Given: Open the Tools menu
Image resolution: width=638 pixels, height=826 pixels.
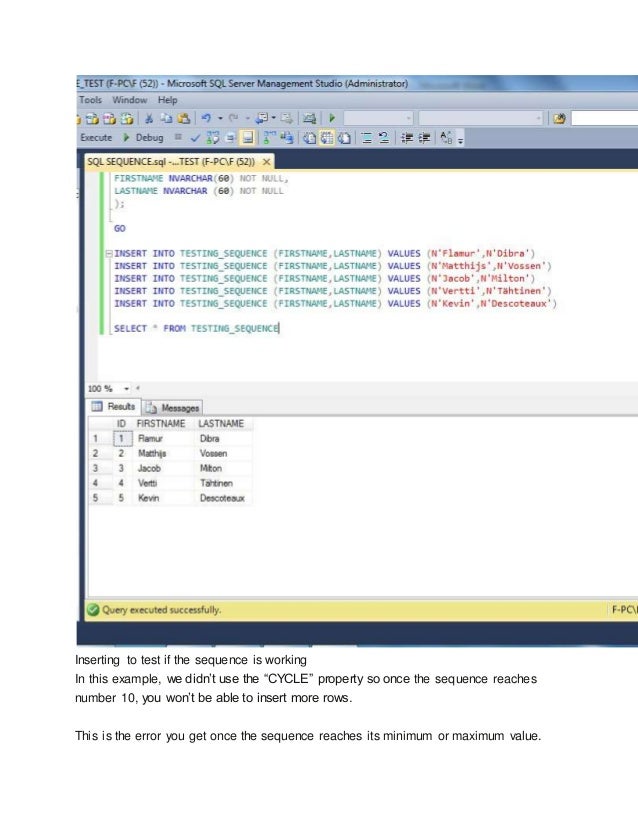Looking at the screenshot, I should point(90,100).
